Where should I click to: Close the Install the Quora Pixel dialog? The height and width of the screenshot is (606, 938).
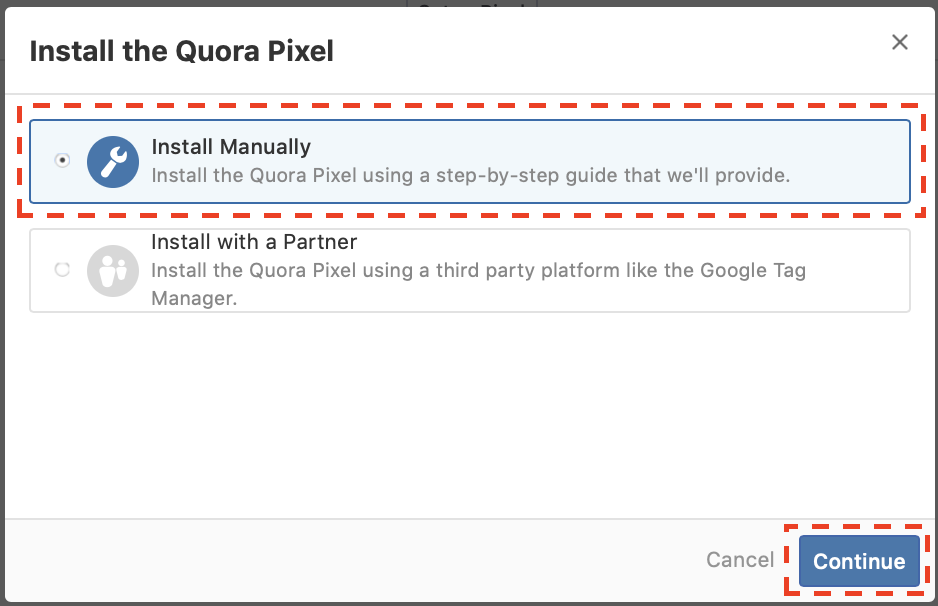900,42
